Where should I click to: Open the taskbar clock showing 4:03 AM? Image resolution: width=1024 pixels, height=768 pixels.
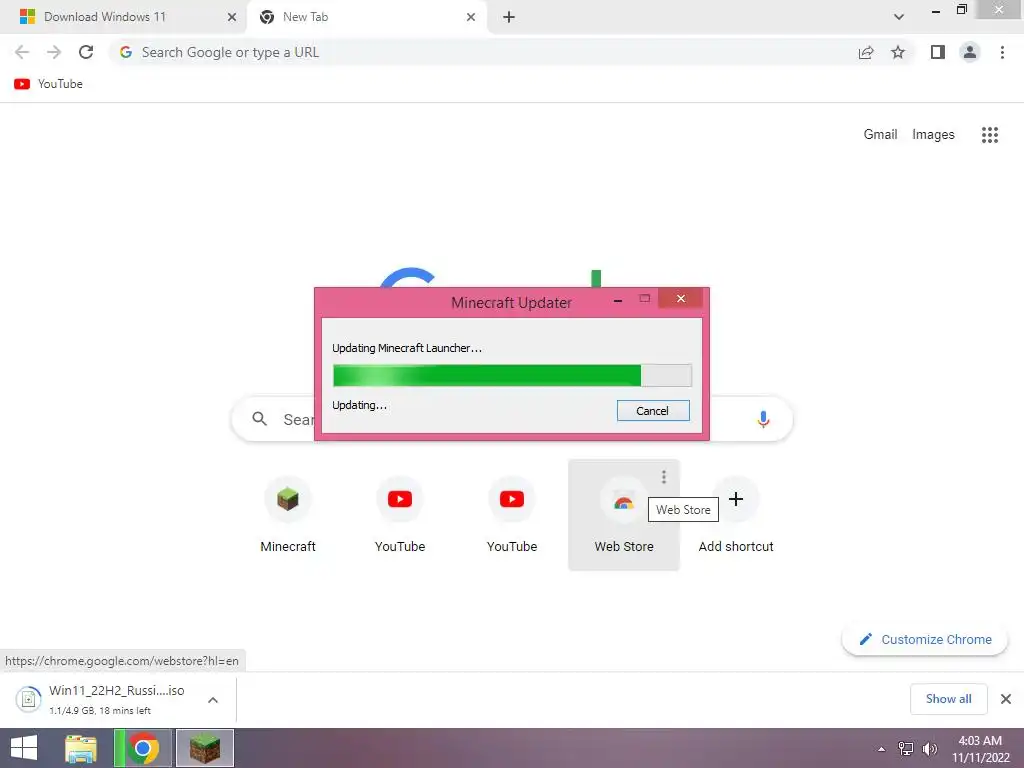[980, 749]
